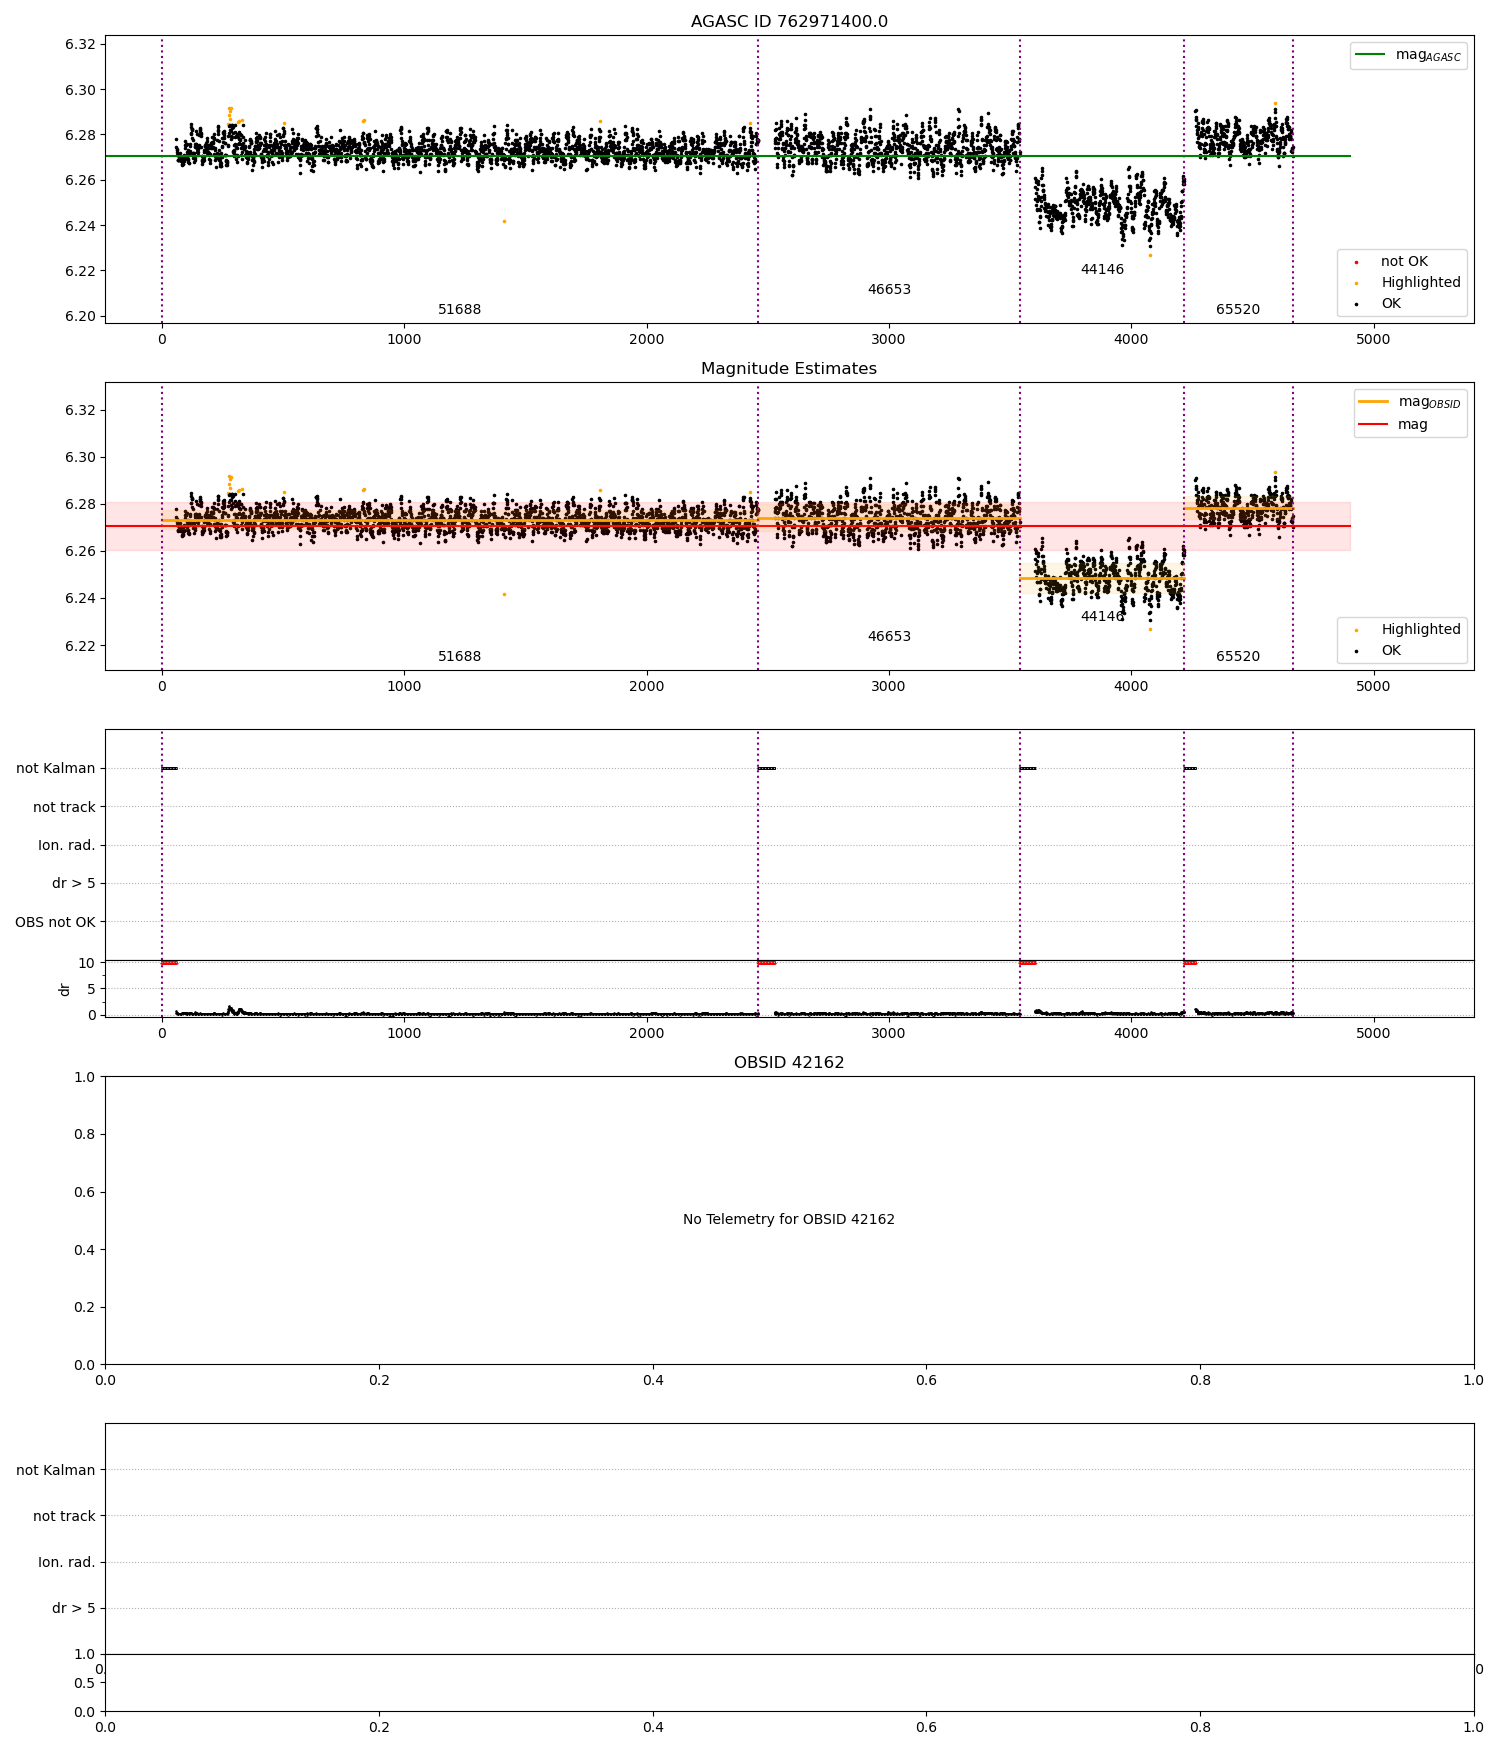
Task: Click the "No Telemetry for OBSID 42162" message
Action: pos(789,1220)
